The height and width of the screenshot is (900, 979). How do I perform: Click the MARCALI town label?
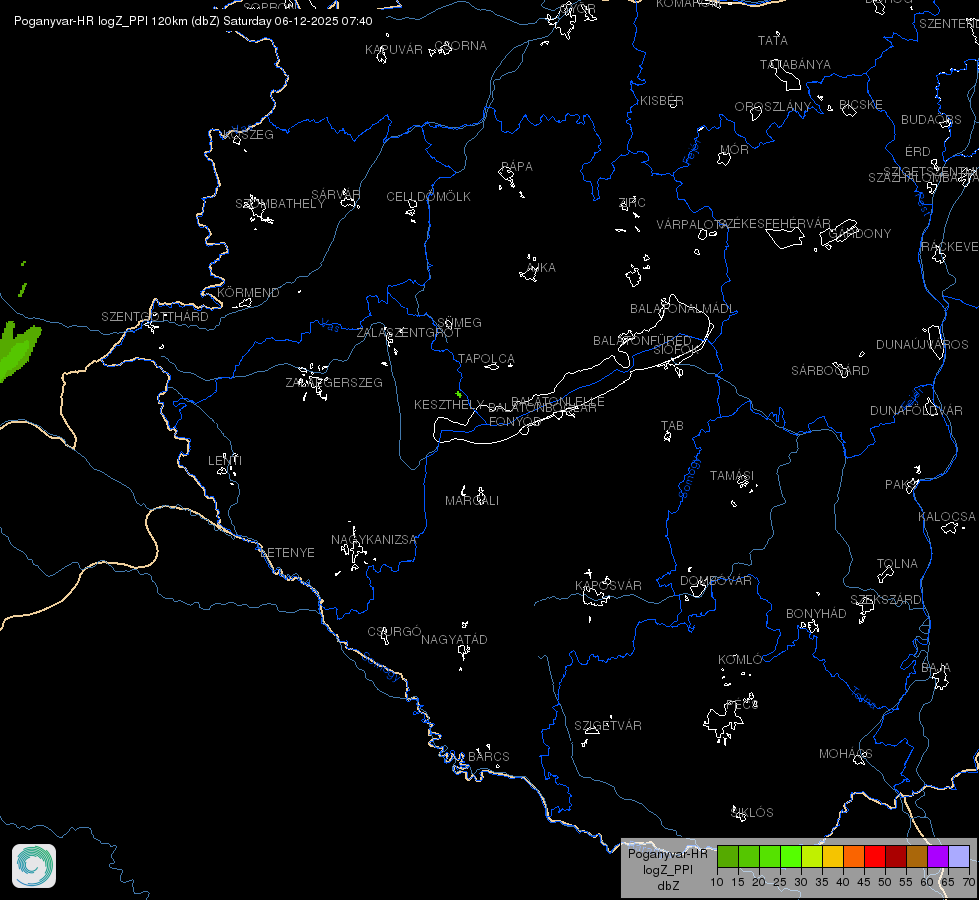coord(472,500)
